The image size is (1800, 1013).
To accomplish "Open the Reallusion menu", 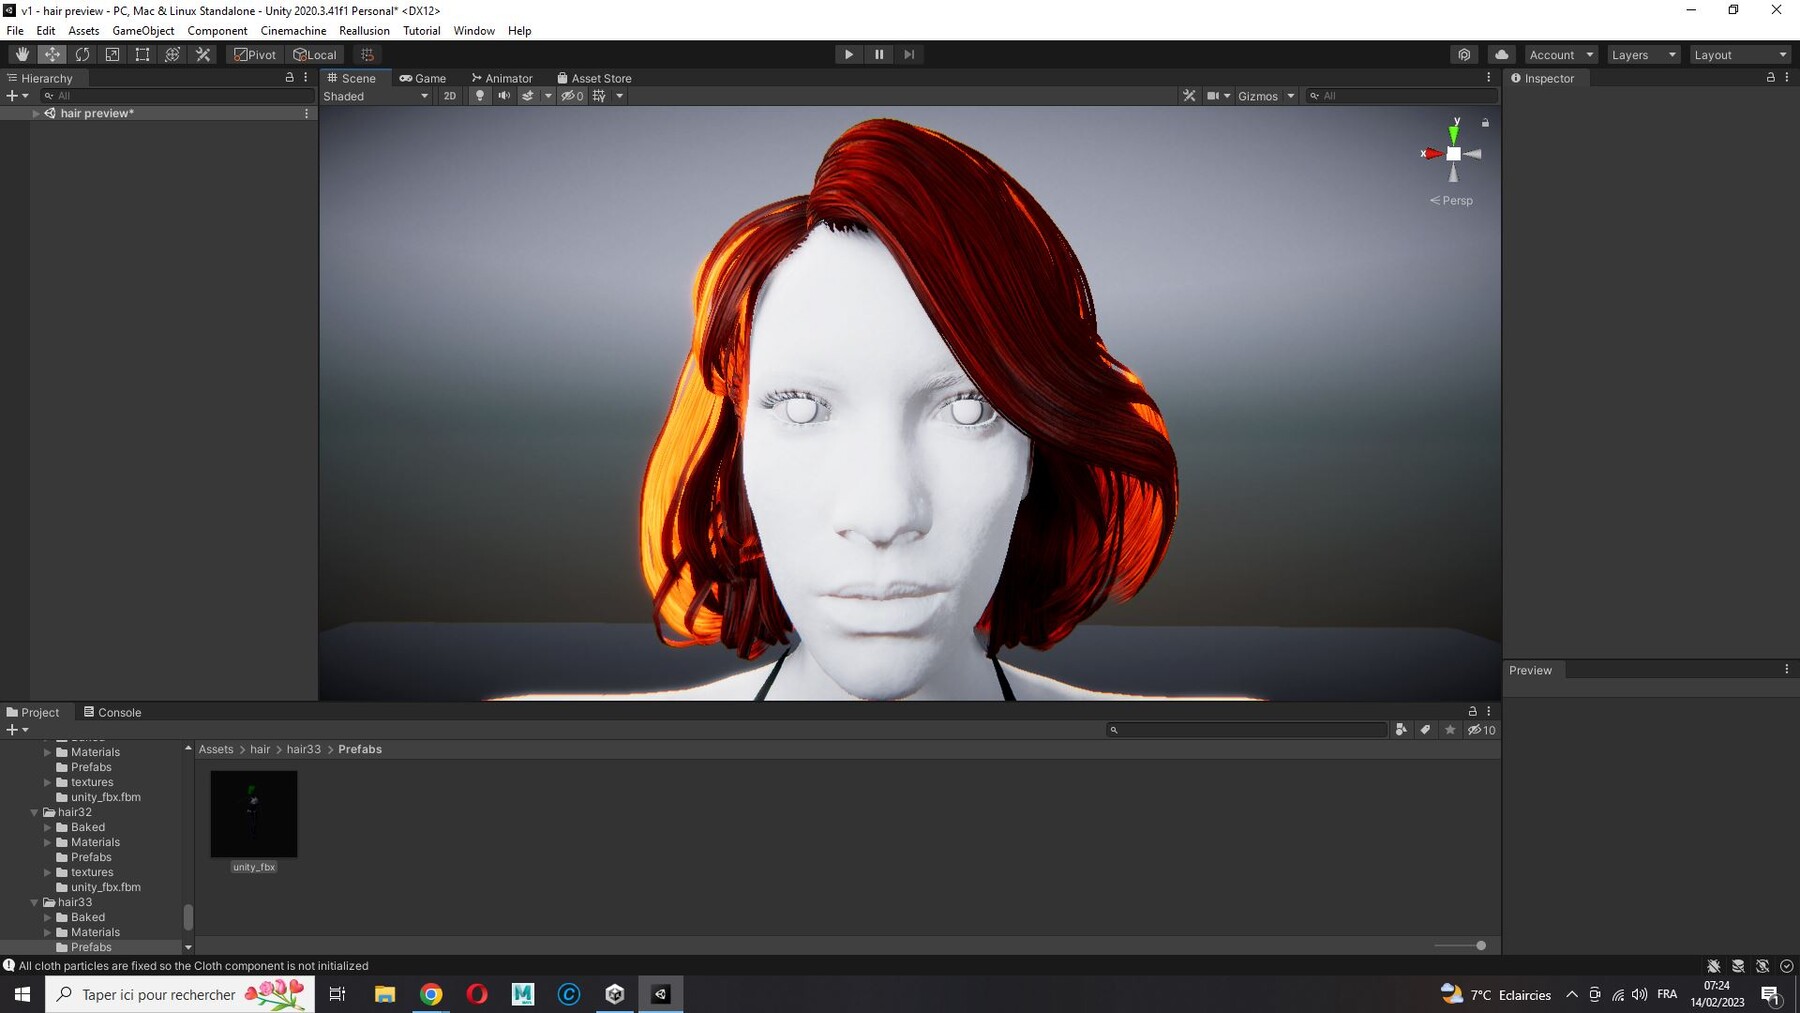I will [364, 31].
